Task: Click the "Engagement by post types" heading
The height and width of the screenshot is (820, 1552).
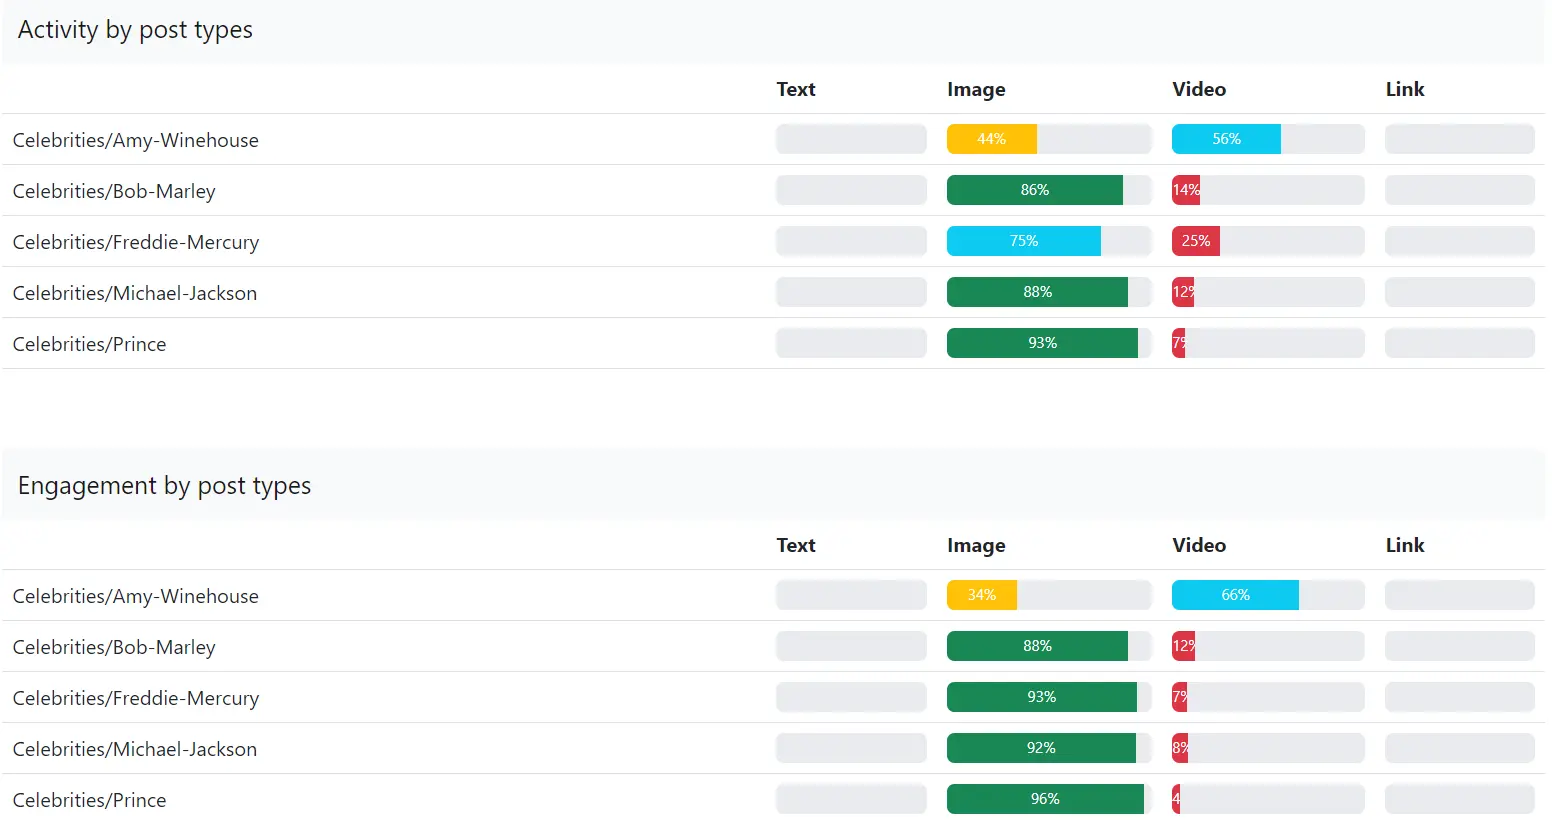Action: click(164, 486)
